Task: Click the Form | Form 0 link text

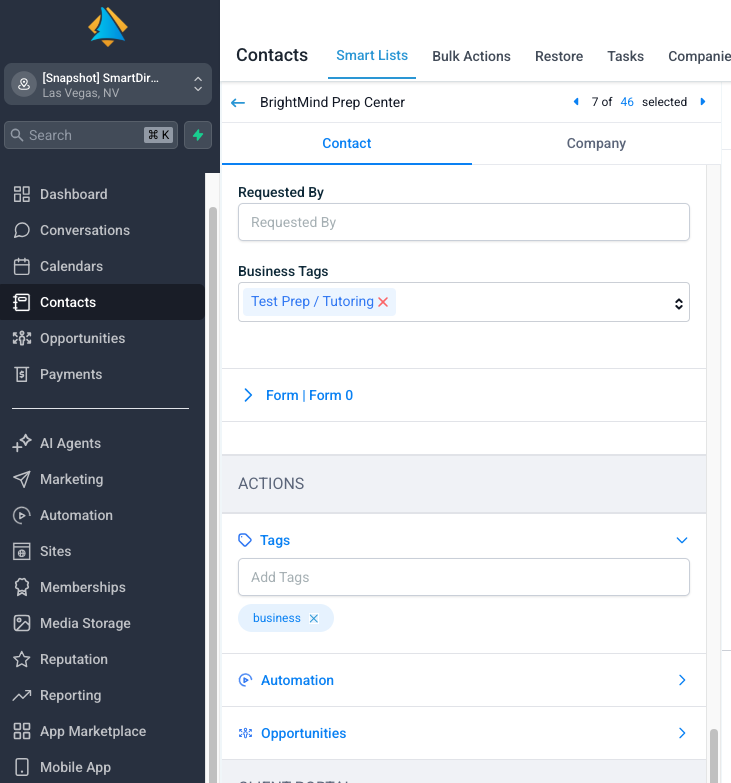Action: click(309, 395)
